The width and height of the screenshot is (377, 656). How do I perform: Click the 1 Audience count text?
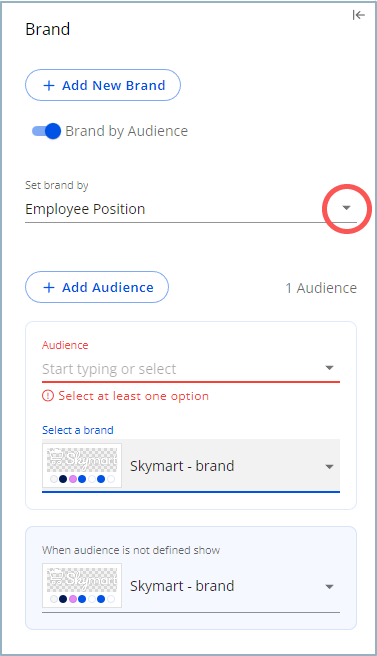(x=321, y=288)
